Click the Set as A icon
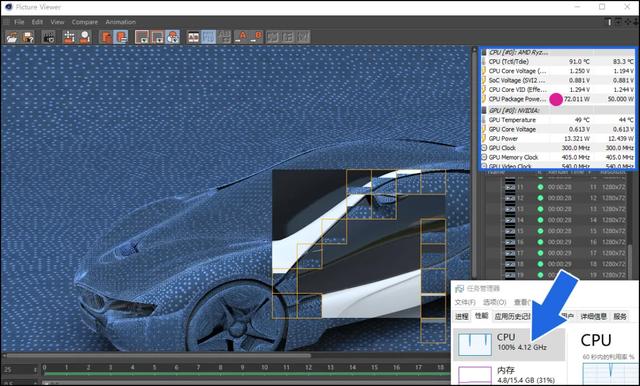Image resolution: width=640 pixels, height=386 pixels. pos(242,37)
